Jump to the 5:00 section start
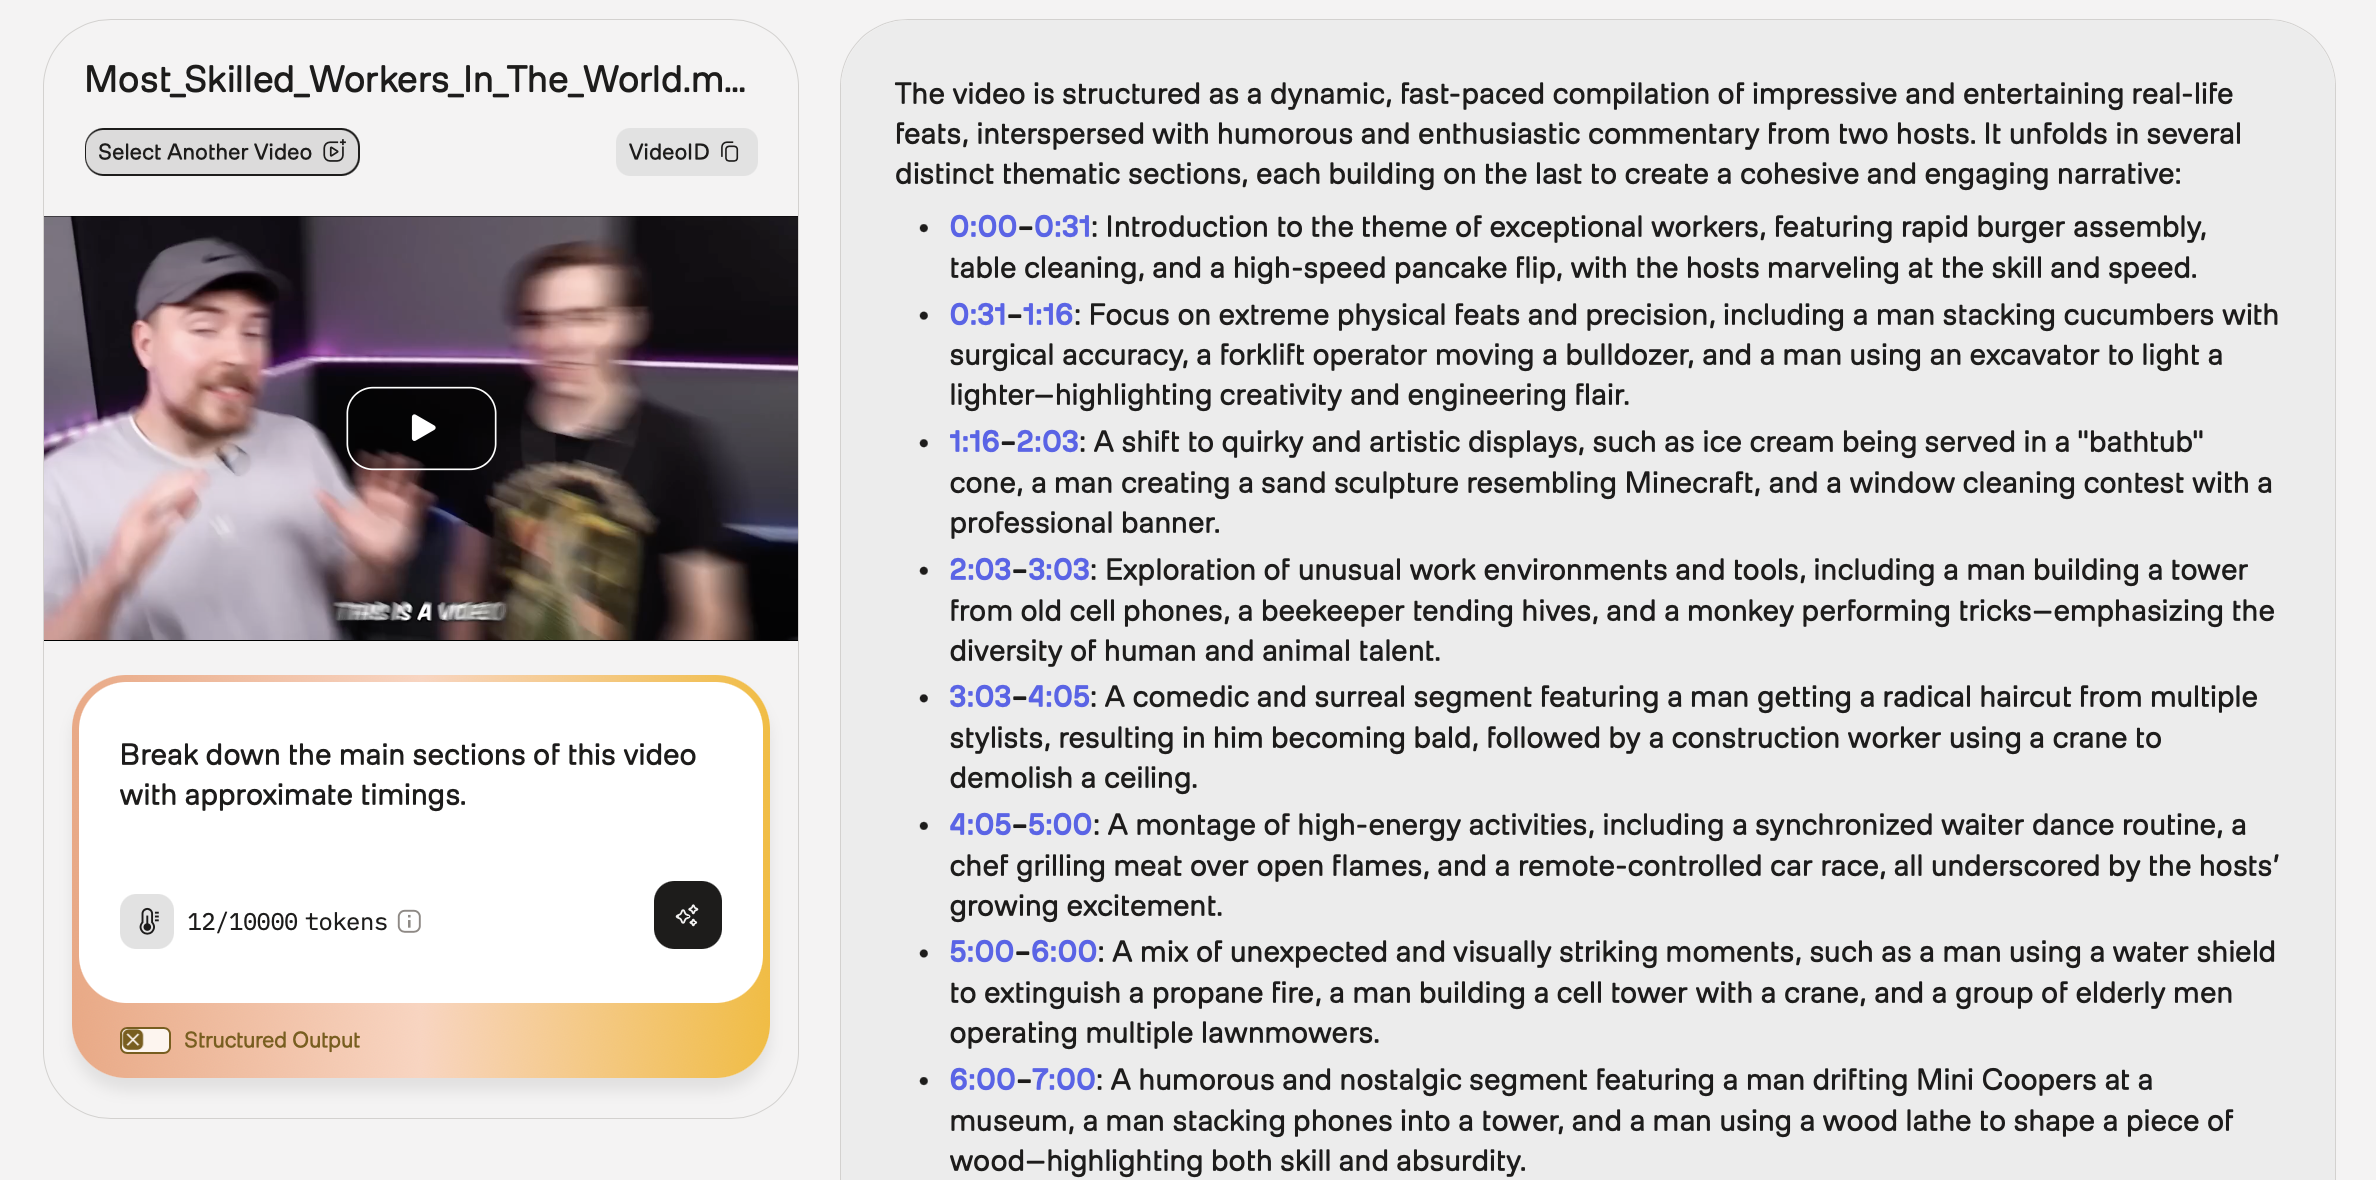 981,952
